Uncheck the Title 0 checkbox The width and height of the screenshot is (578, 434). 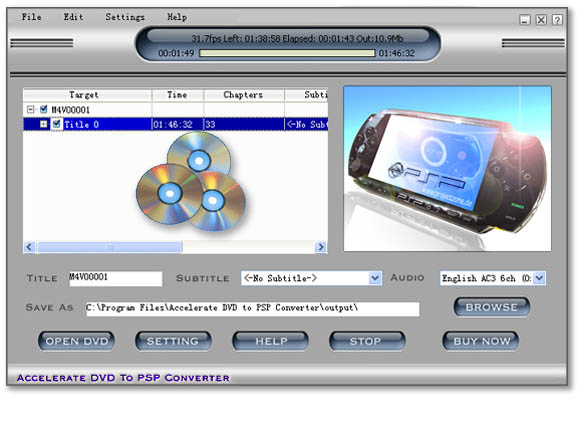56,124
